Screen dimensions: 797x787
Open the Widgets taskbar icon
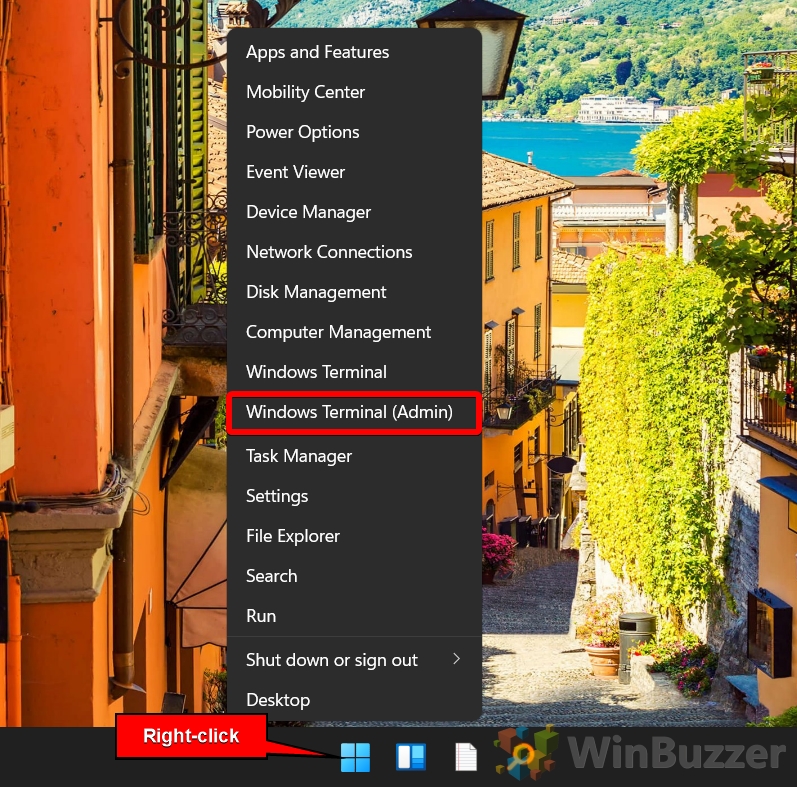tap(411, 757)
